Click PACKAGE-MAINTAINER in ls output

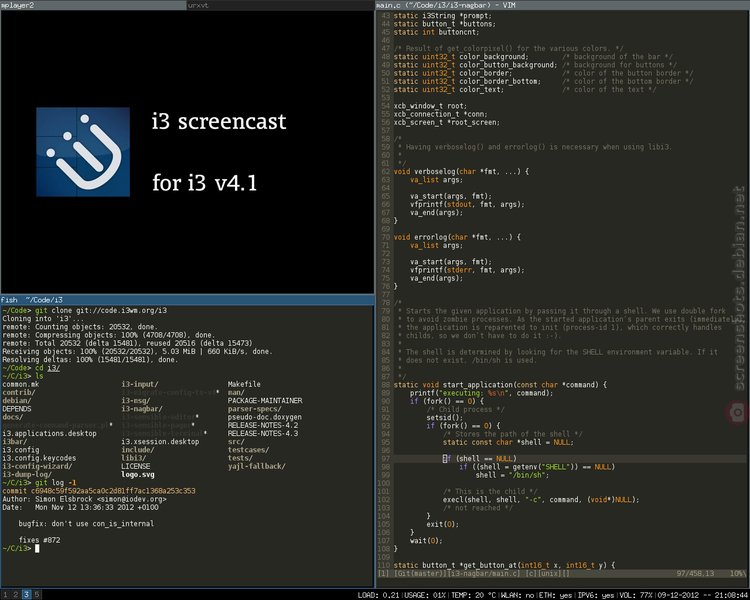pyautogui.click(x=265, y=400)
